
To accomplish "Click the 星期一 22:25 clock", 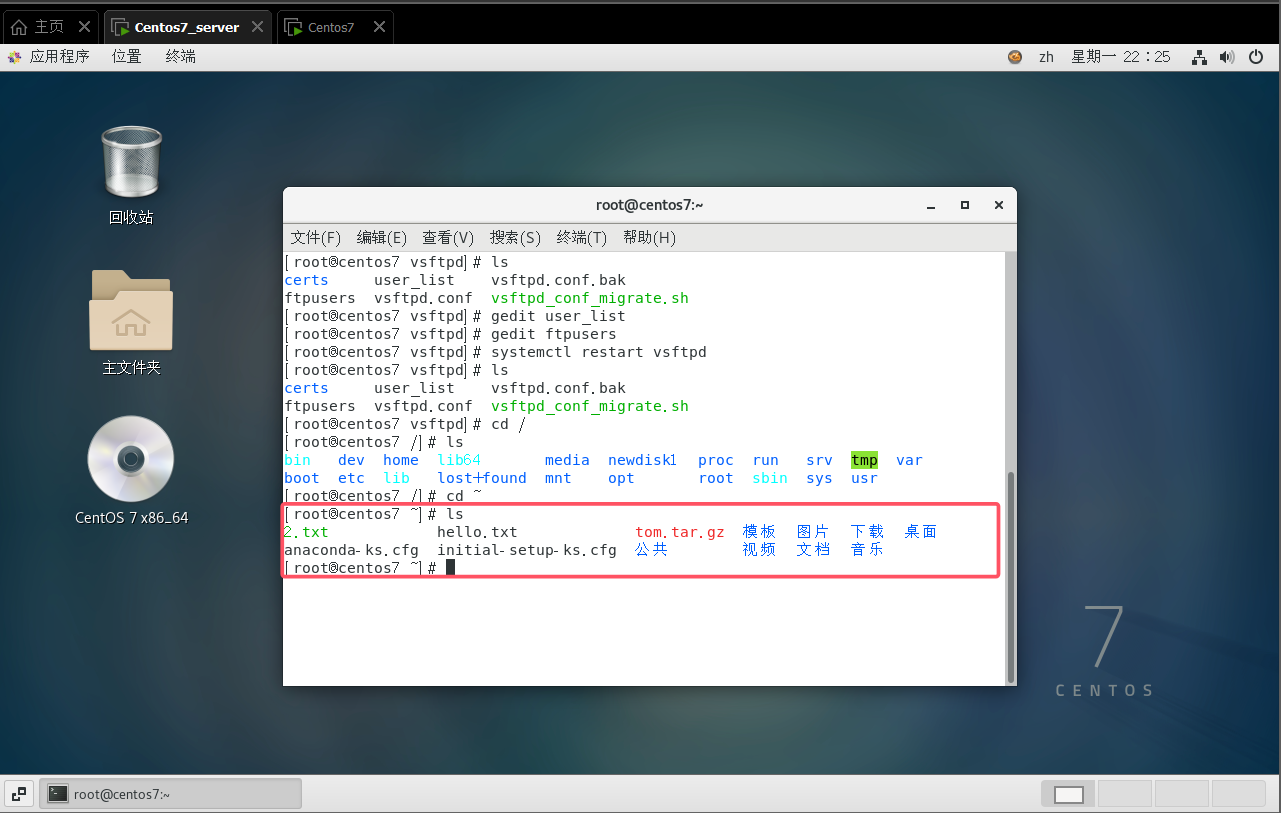I will (x=1120, y=57).
